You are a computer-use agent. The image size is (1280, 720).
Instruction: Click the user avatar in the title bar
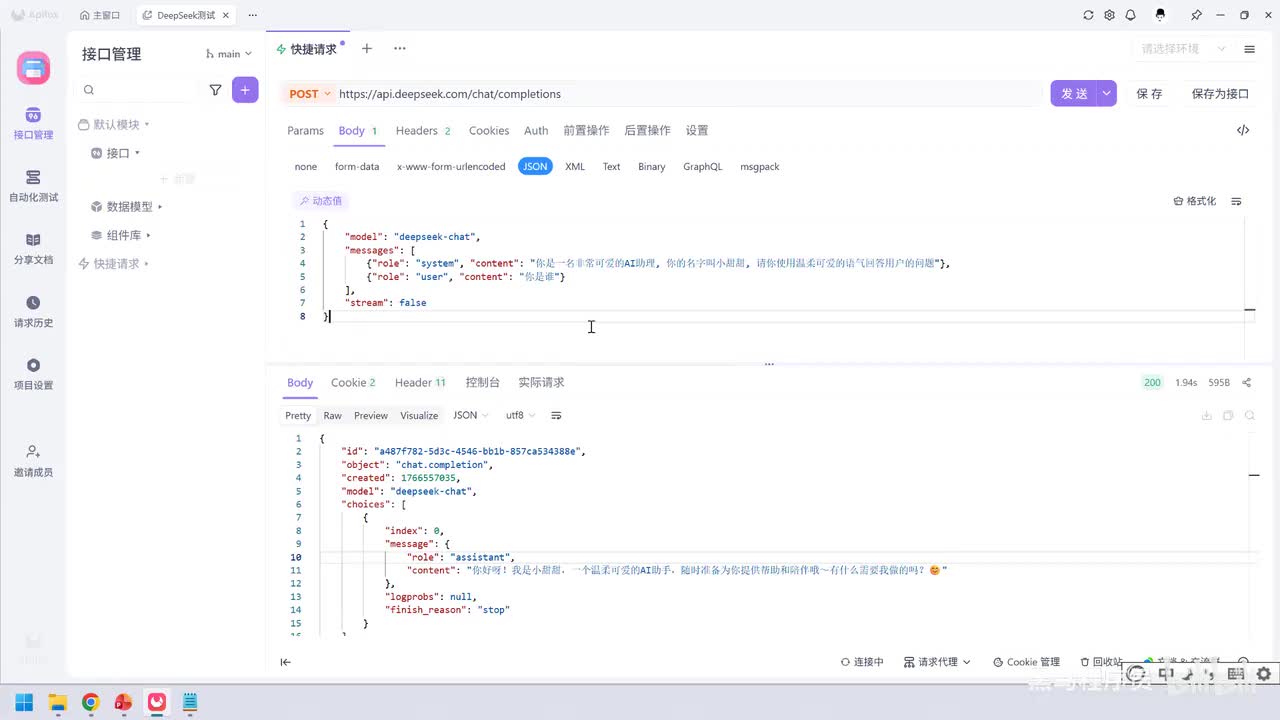point(1161,16)
